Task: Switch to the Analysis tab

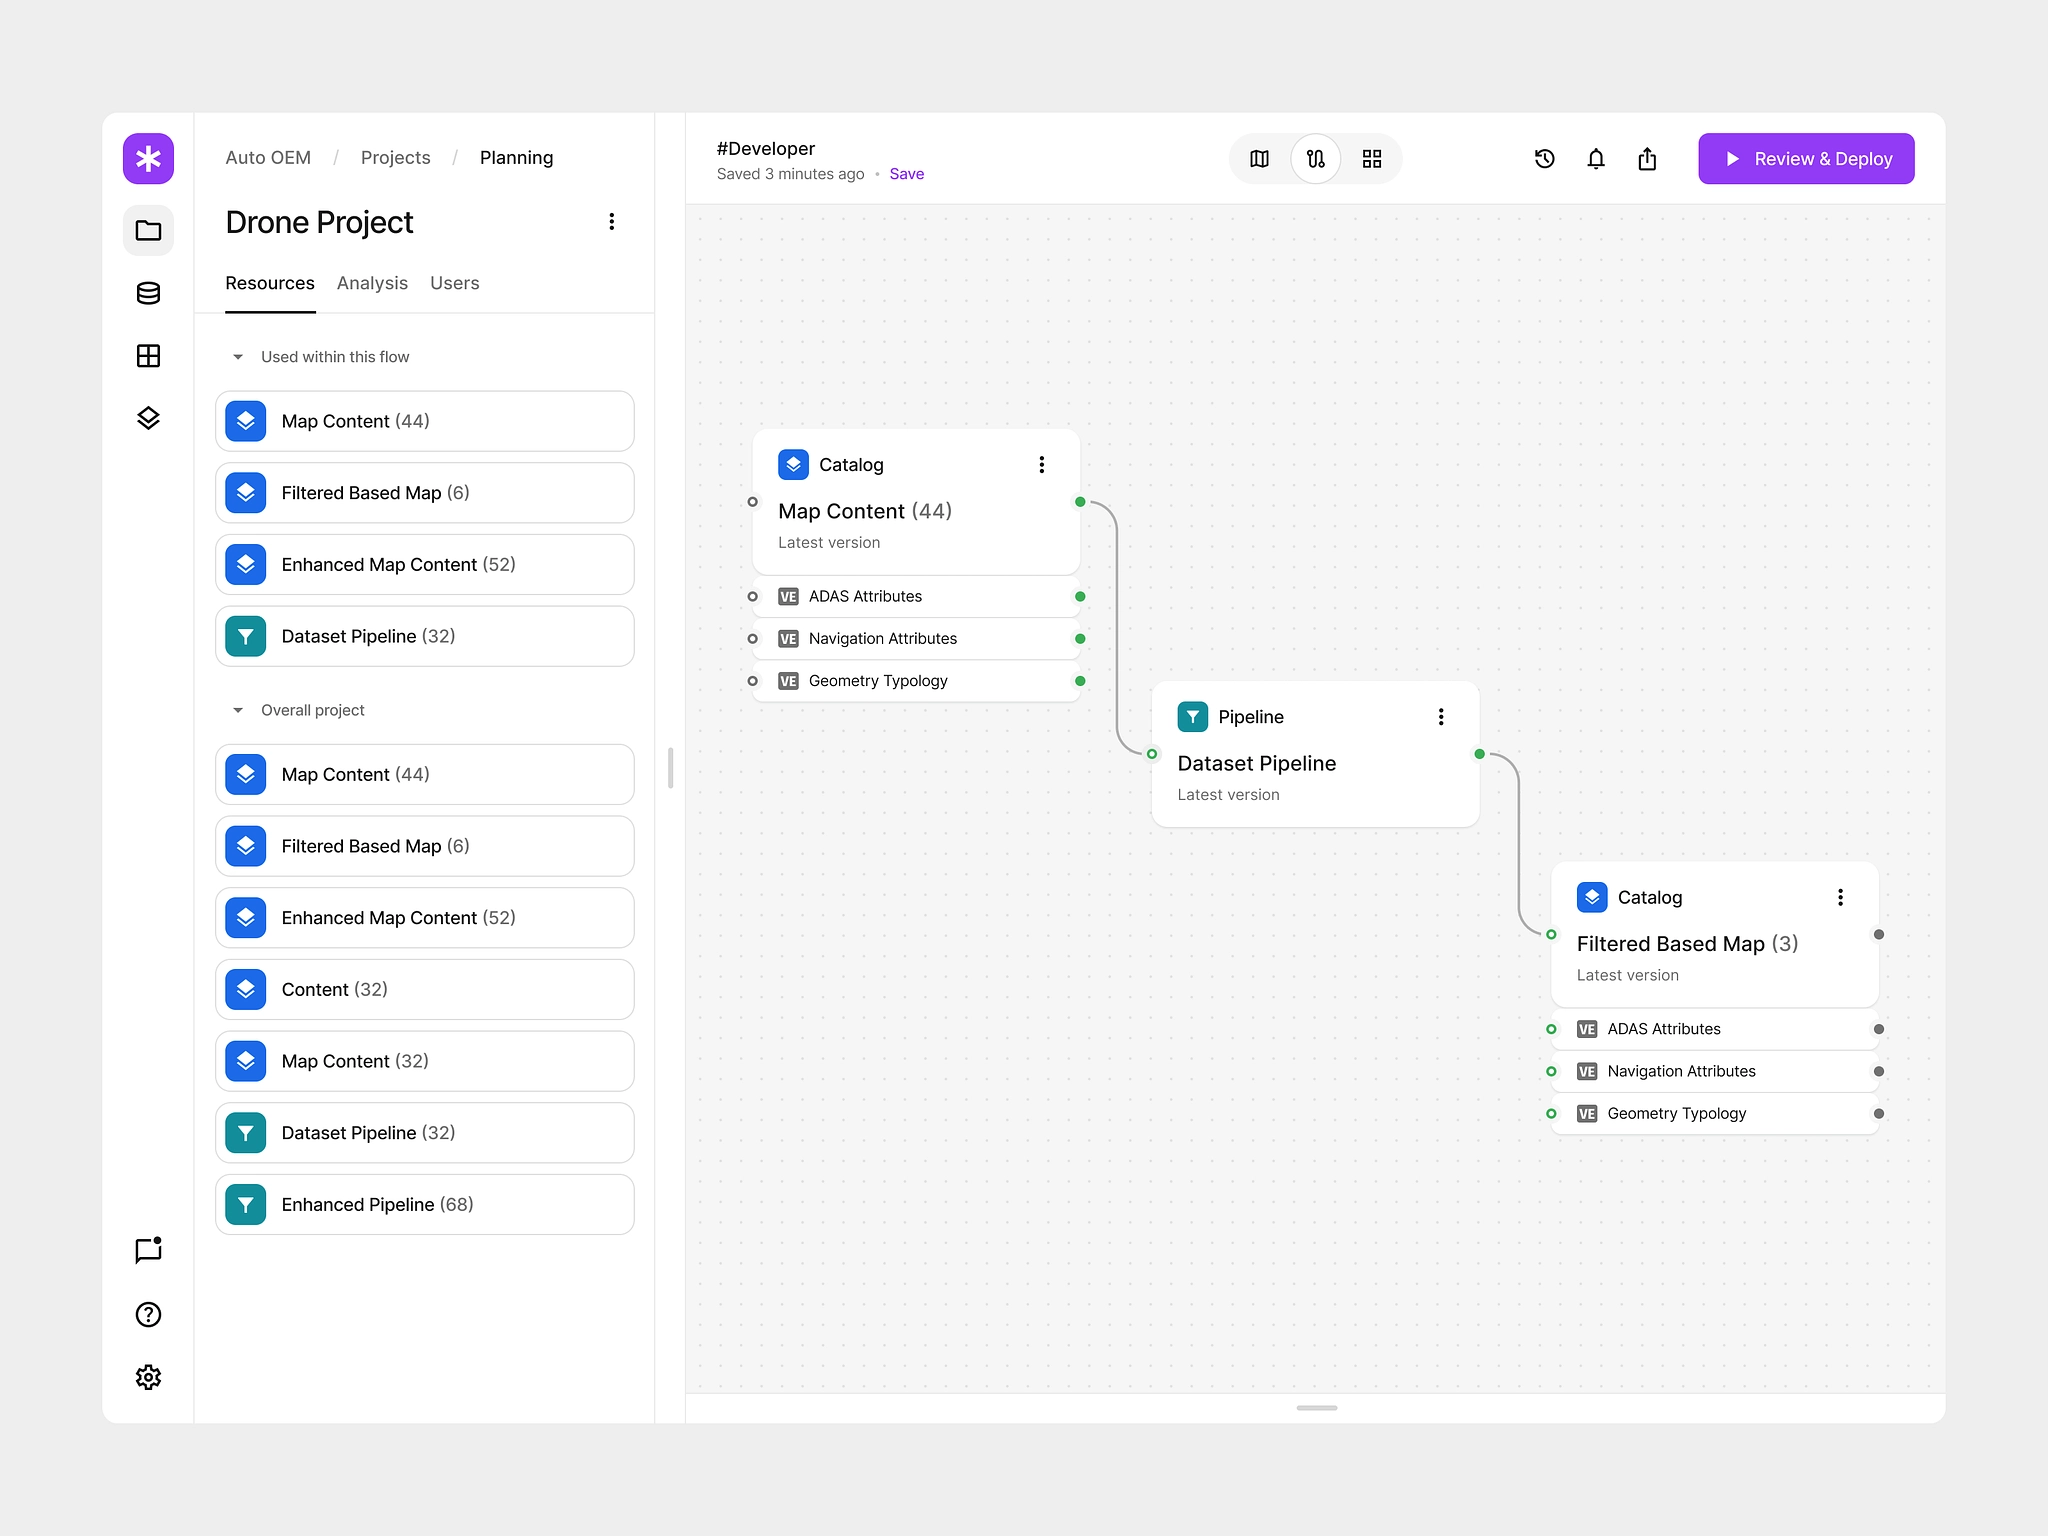Action: pyautogui.click(x=372, y=283)
